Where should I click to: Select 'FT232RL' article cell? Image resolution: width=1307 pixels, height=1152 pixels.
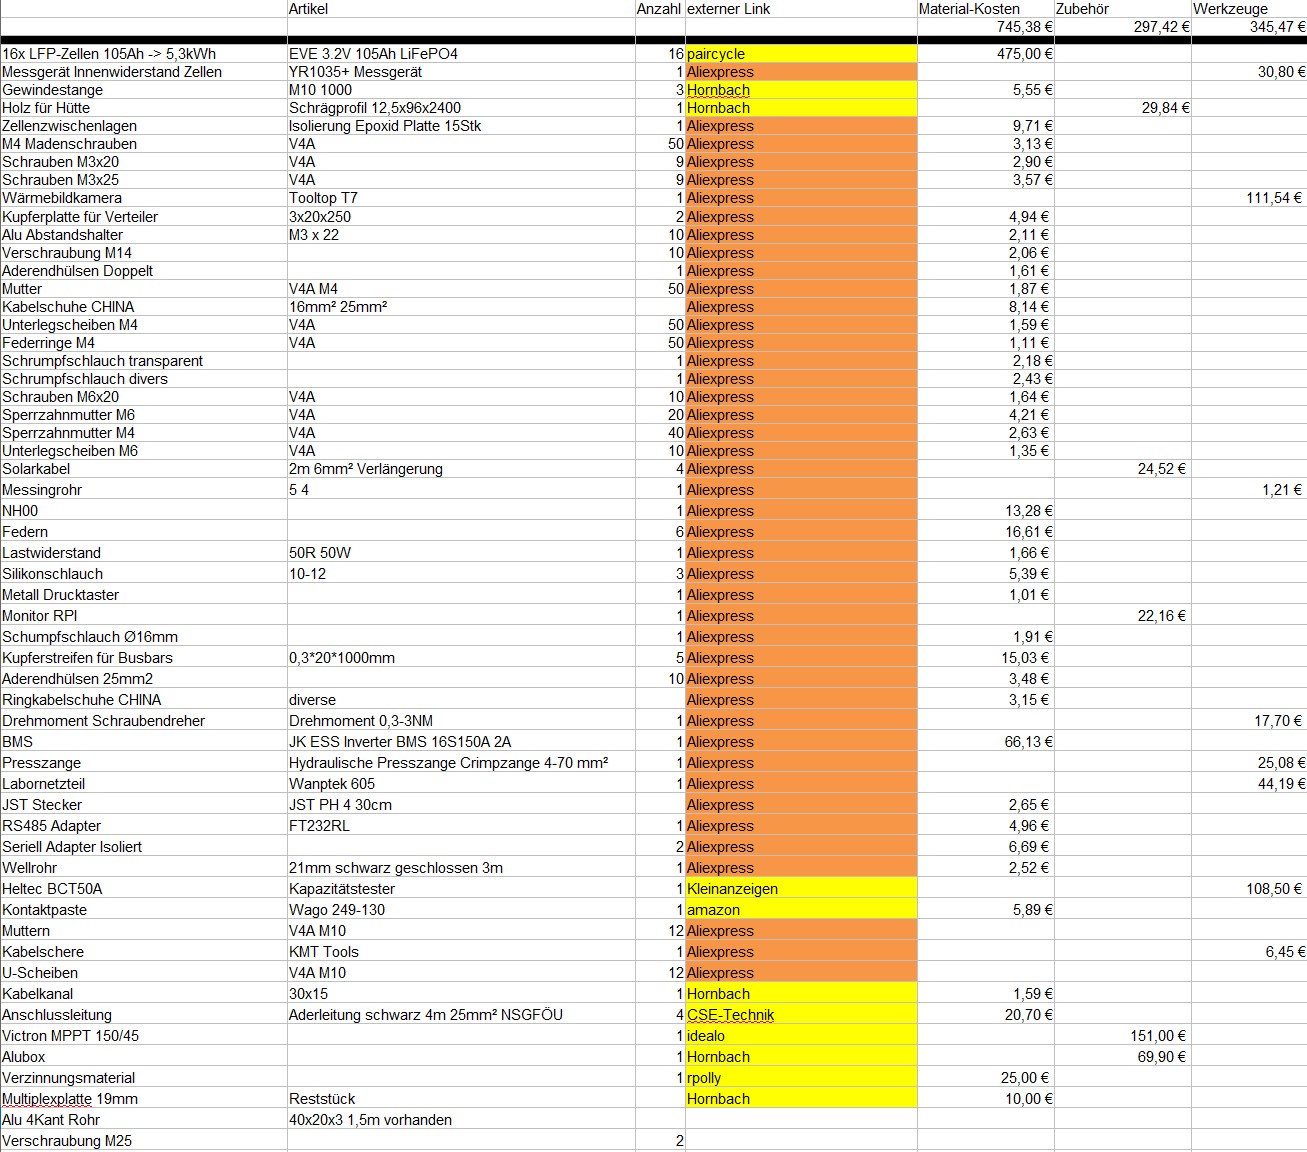pos(461,826)
